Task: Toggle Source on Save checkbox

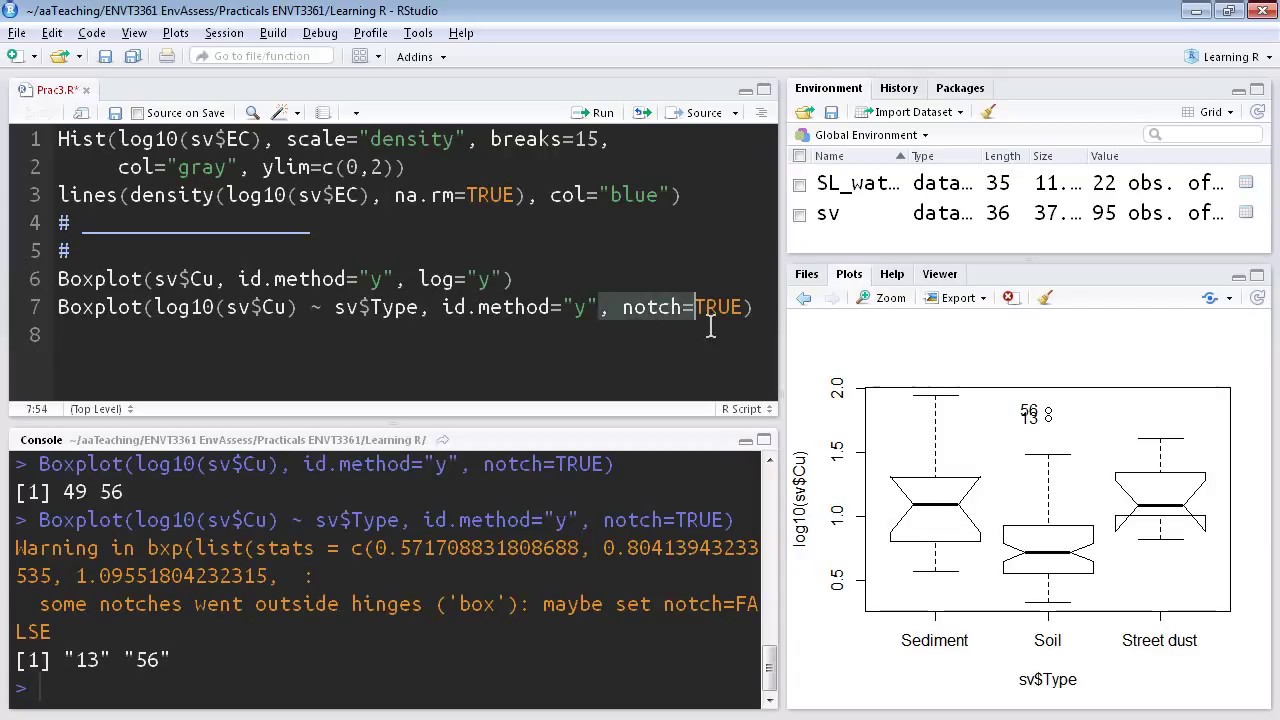Action: (138, 113)
